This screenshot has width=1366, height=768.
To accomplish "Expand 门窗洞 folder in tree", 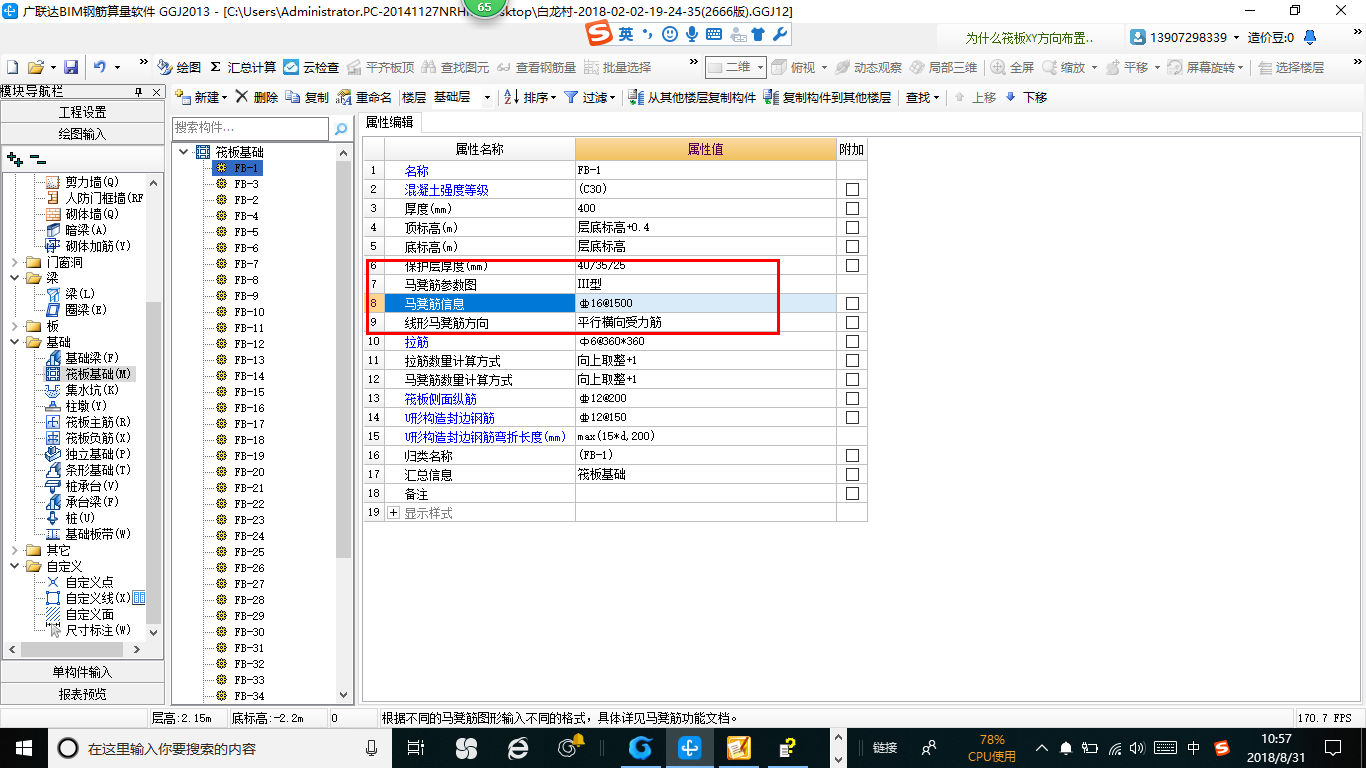I will tap(14, 262).
